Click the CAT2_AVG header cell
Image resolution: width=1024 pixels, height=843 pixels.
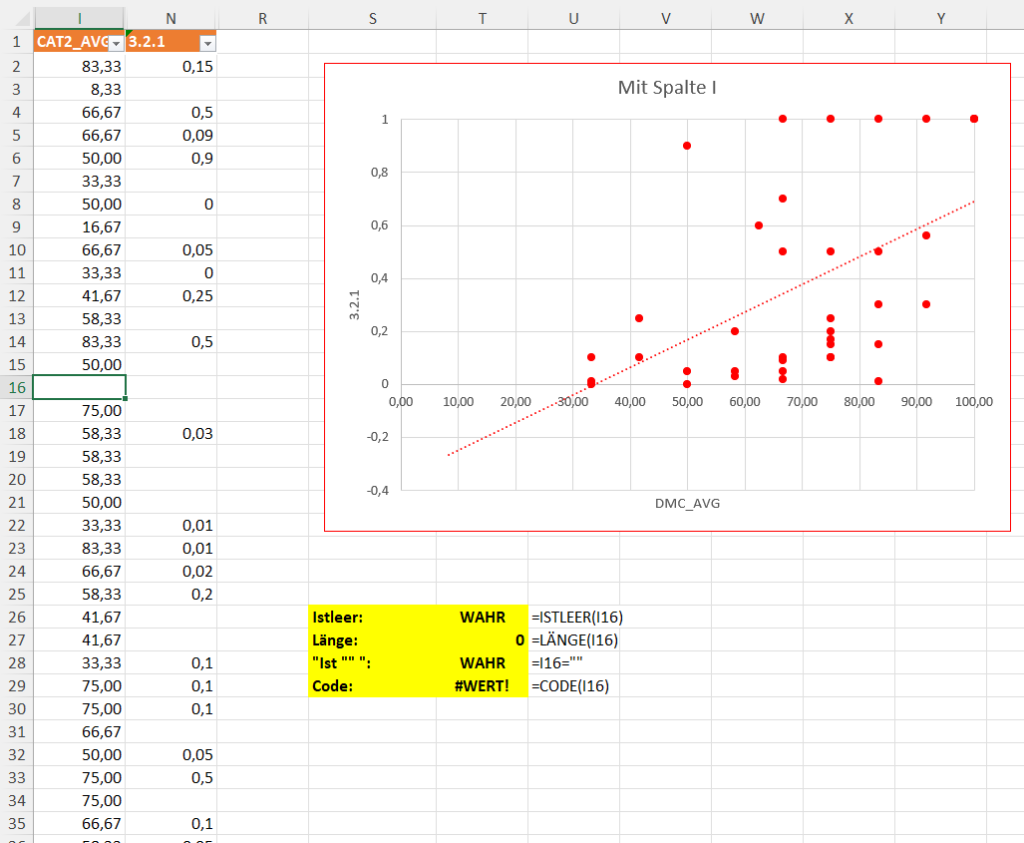79,42
